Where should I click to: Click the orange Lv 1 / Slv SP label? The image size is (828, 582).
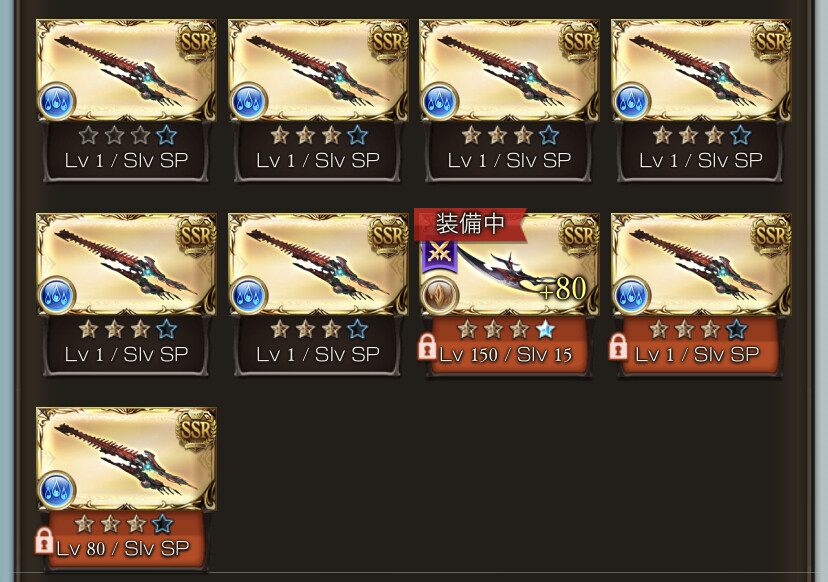(697, 355)
